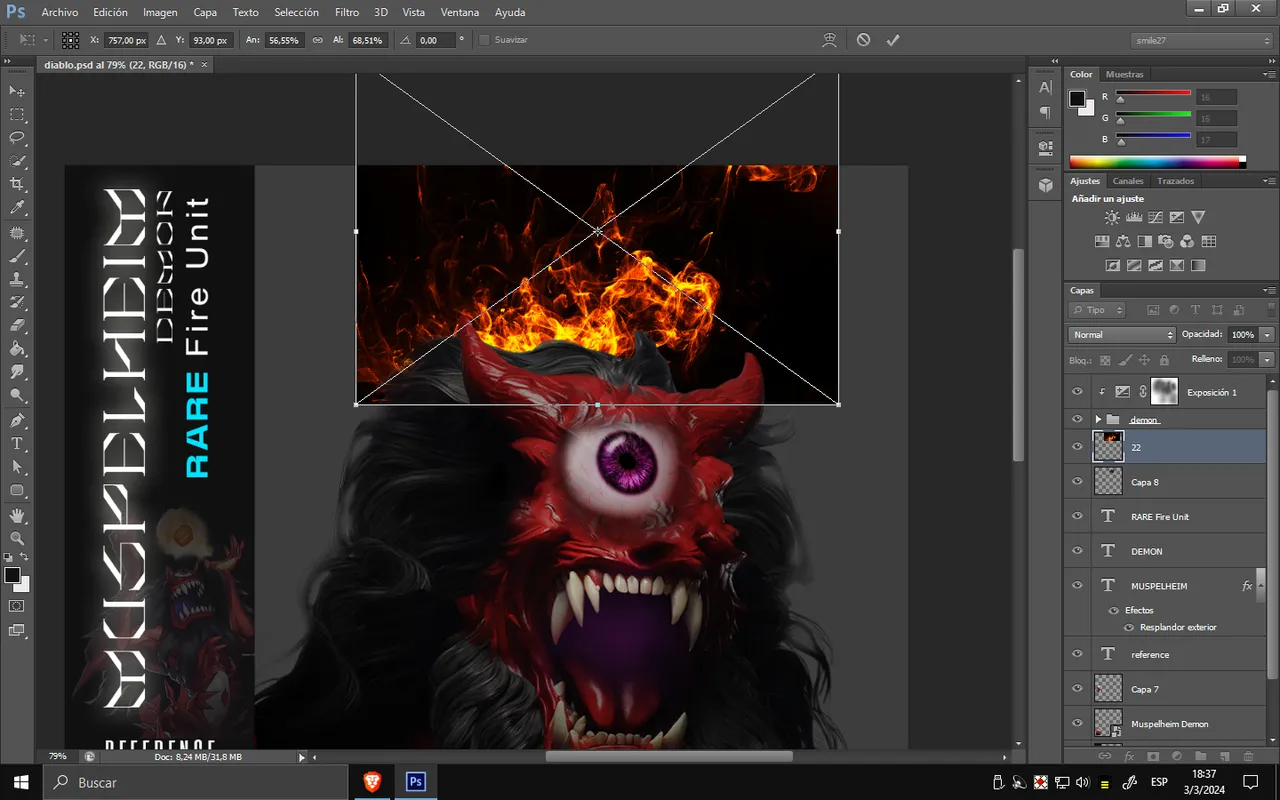Add a Curves adjustment
Viewport: 1280px width, 800px height.
(1155, 217)
